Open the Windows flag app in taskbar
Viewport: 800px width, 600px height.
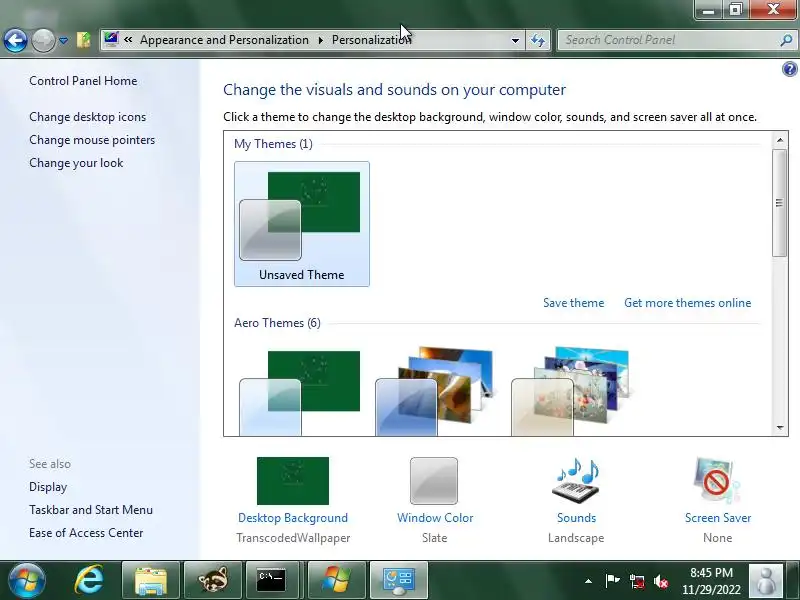point(337,580)
